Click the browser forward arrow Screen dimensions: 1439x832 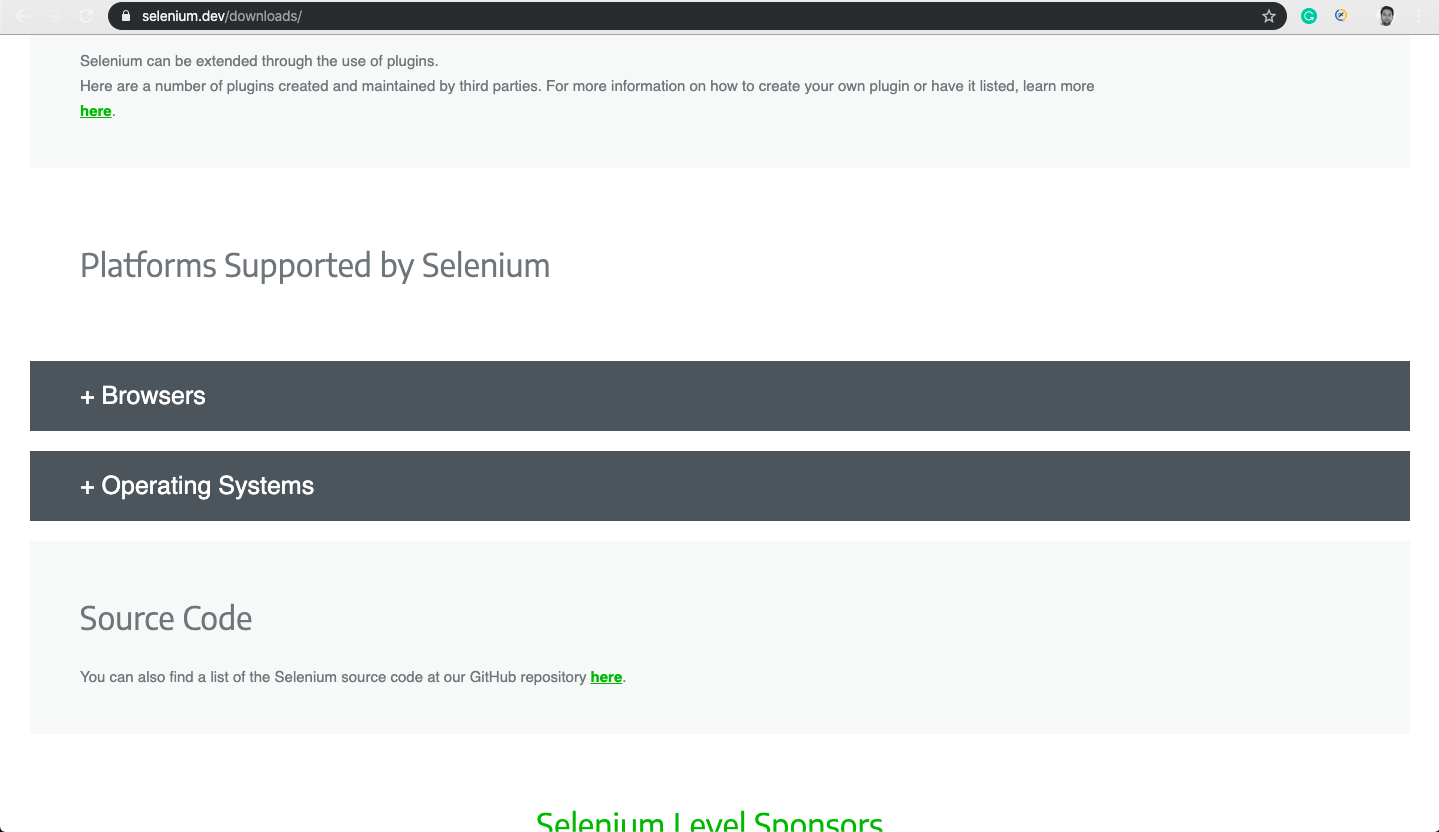coord(54,16)
